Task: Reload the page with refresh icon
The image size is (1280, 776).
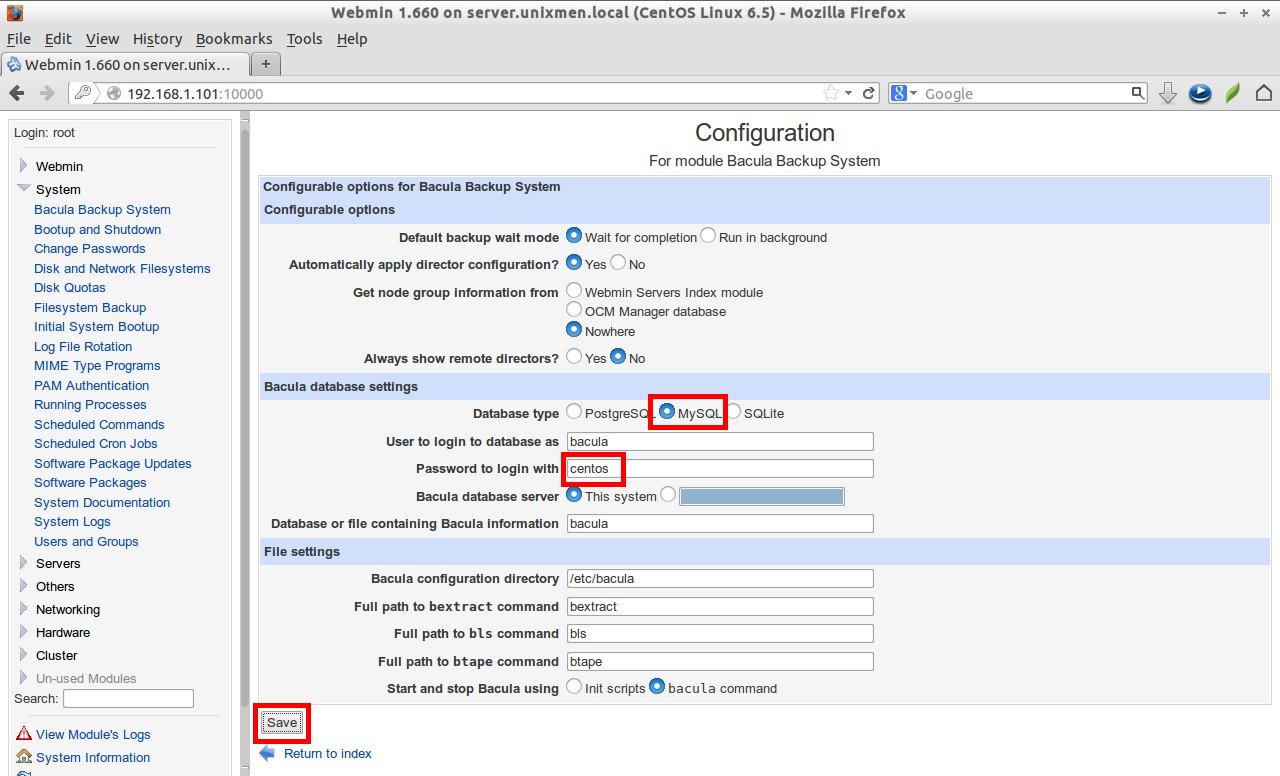Action: coord(869,93)
